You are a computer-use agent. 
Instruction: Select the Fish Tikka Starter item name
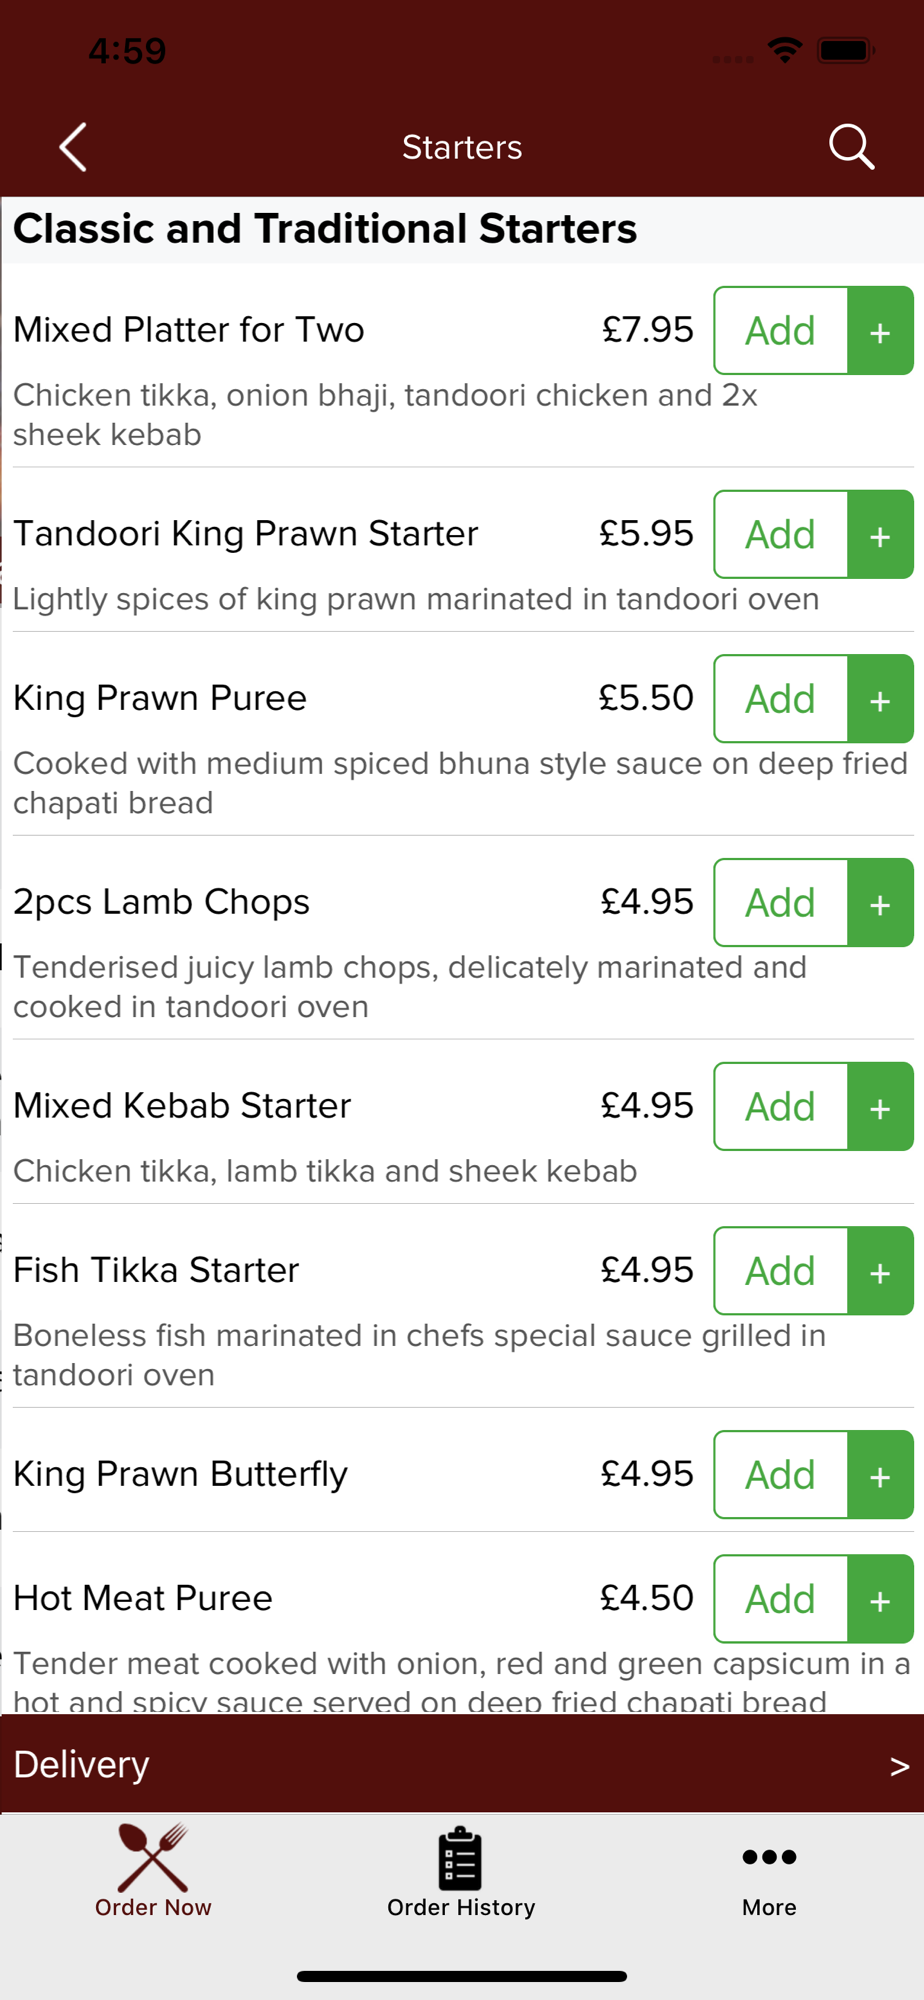point(156,1270)
